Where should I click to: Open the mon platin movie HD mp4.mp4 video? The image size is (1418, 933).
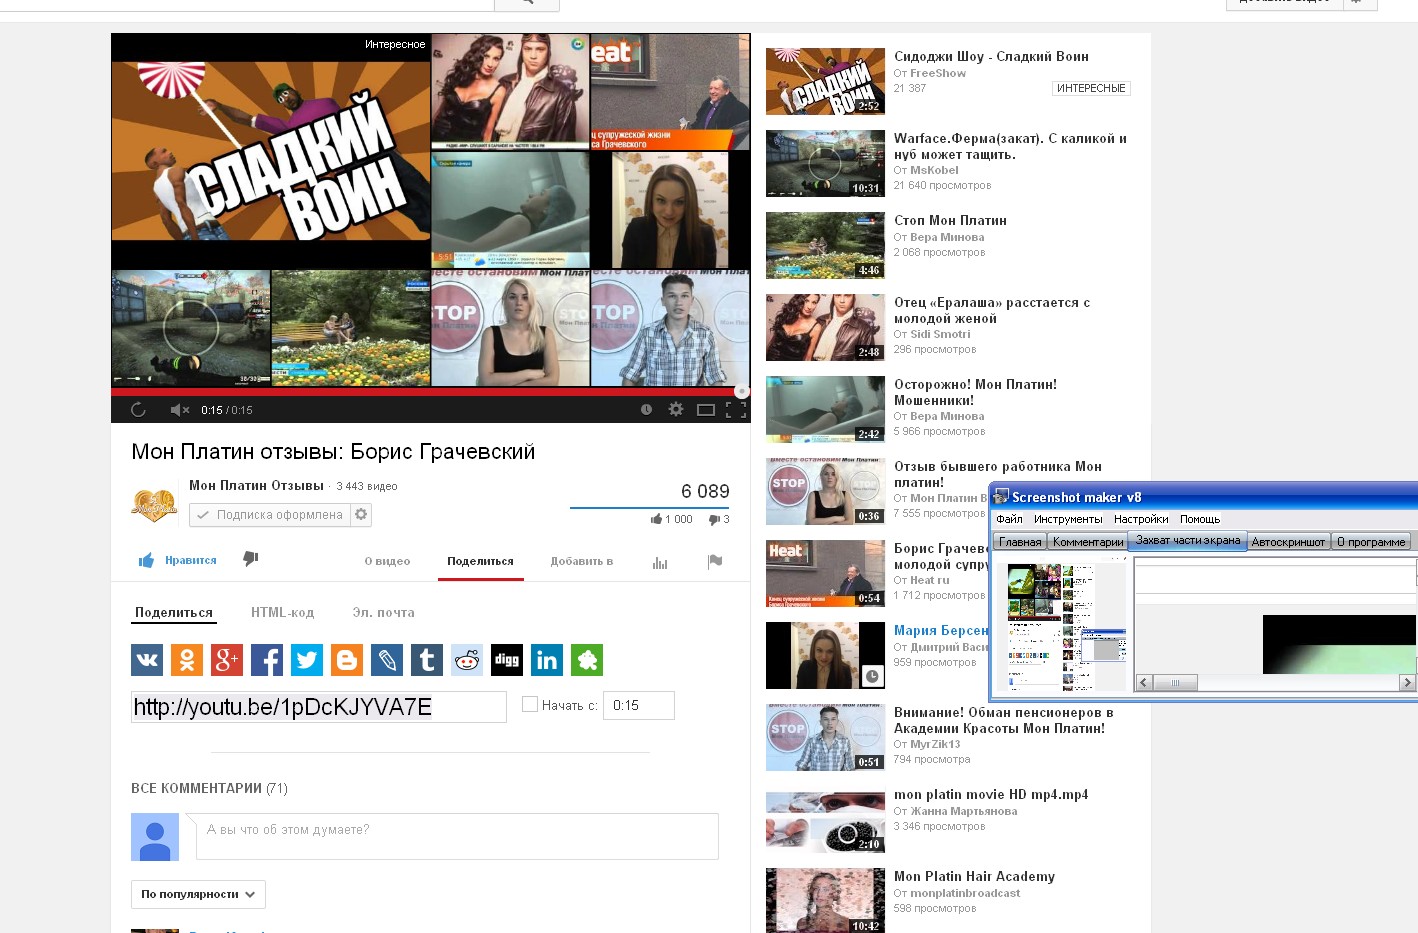pos(991,795)
